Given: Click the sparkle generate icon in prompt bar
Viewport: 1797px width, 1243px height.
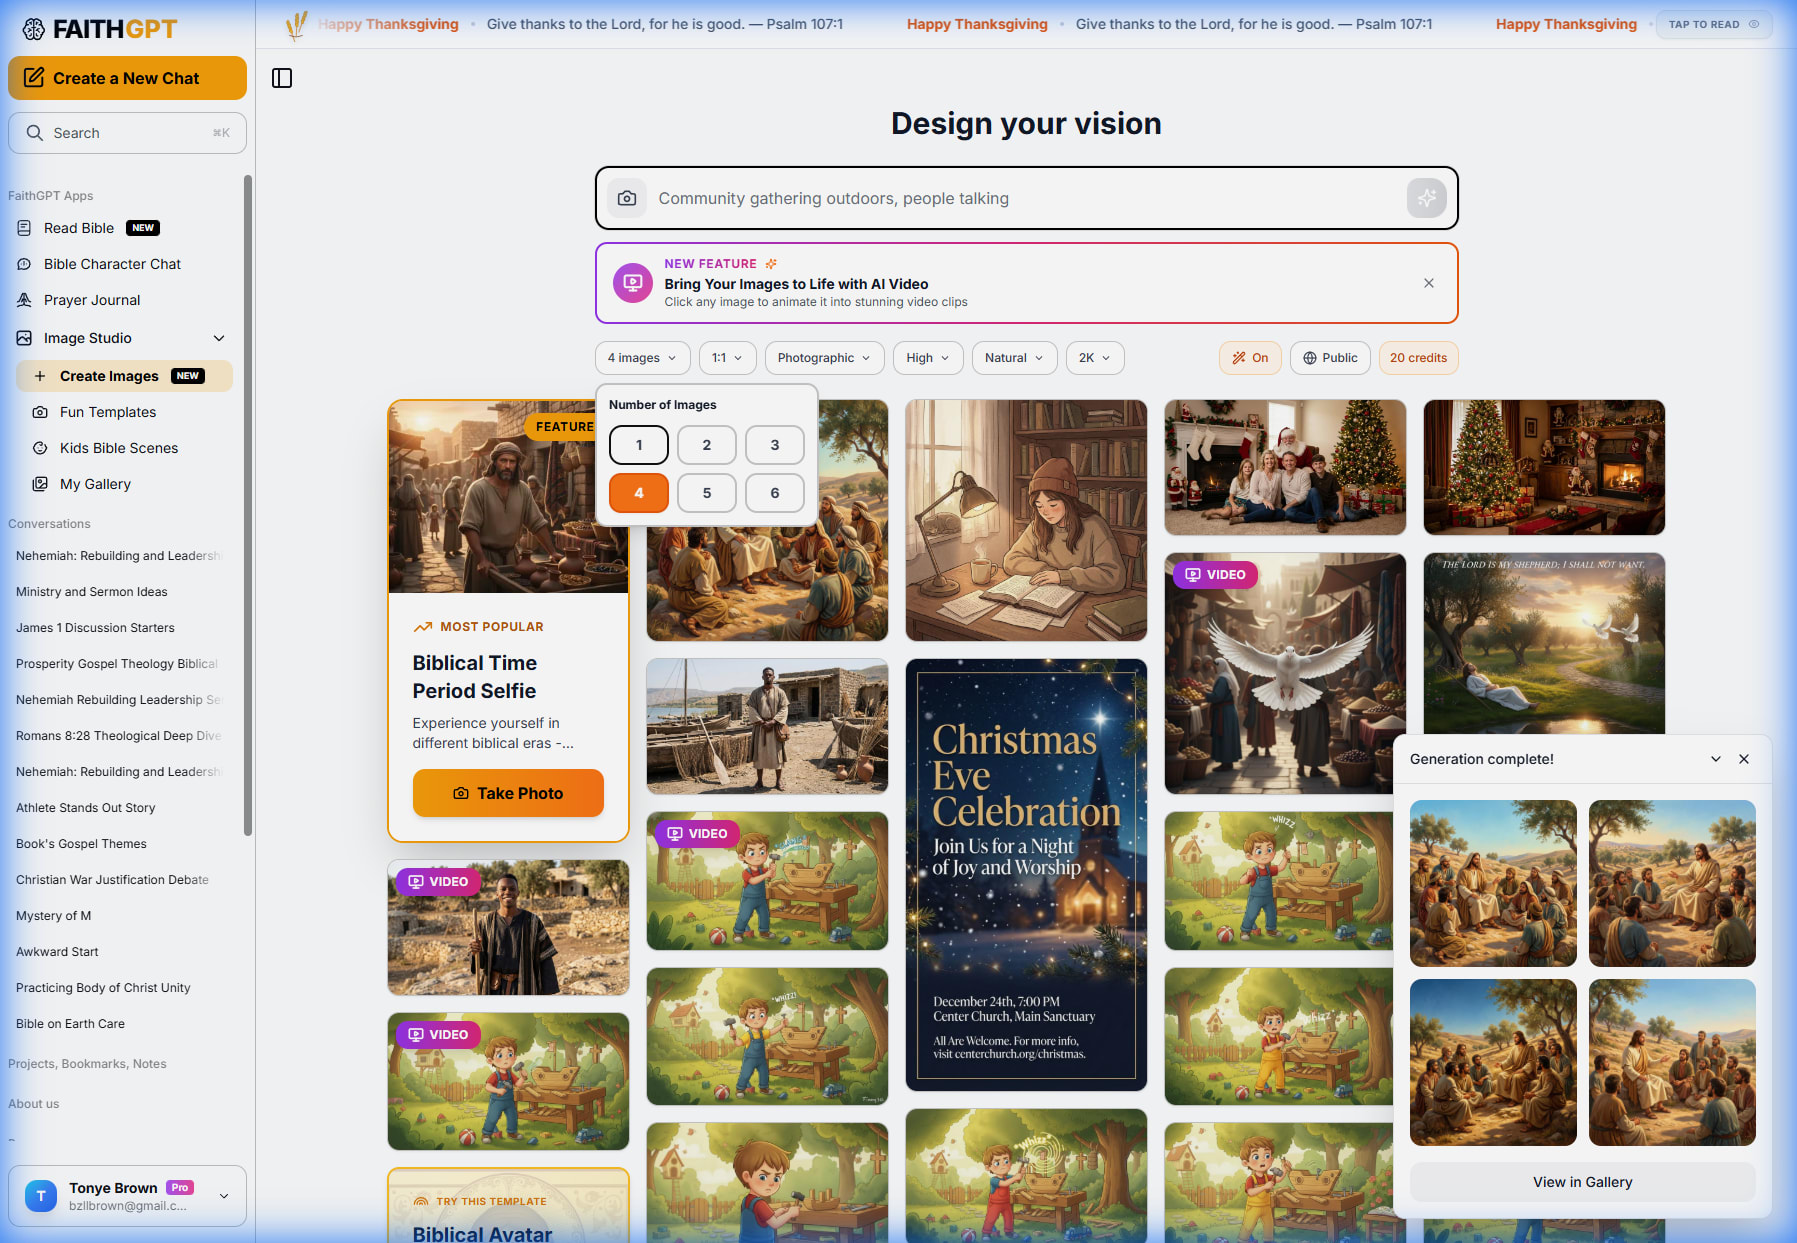Looking at the screenshot, I should [x=1427, y=198].
